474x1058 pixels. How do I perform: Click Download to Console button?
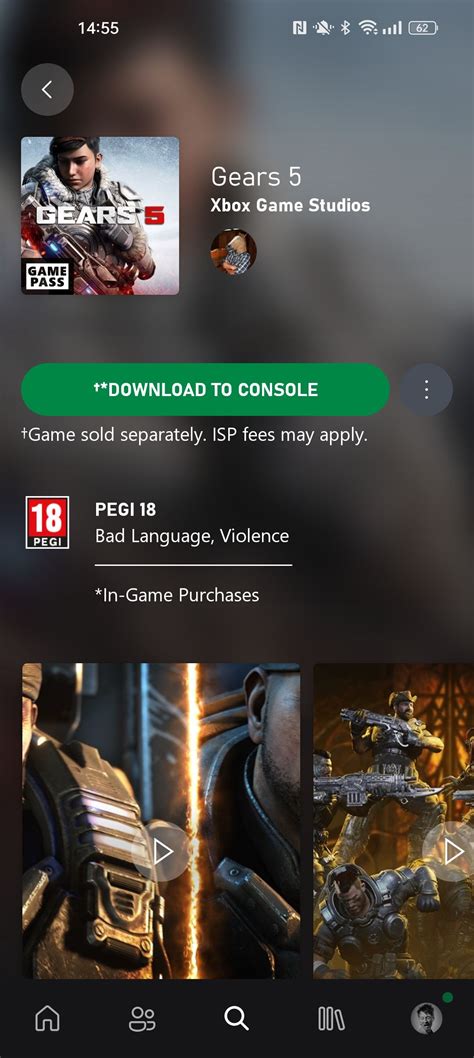[x=205, y=389]
